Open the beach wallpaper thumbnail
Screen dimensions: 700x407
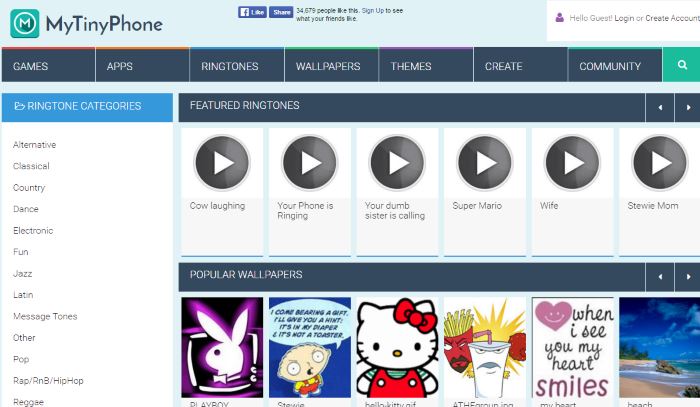(x=659, y=348)
